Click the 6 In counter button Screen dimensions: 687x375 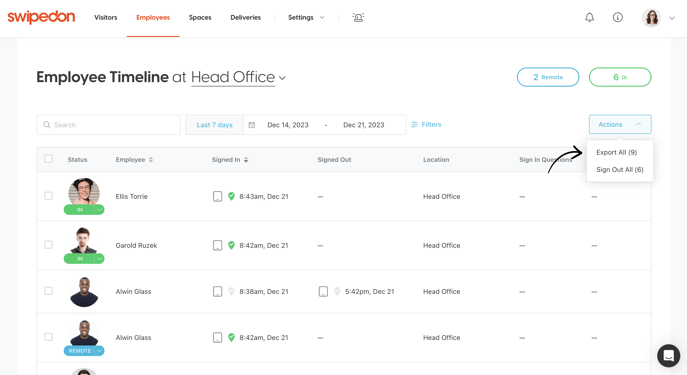tap(620, 77)
